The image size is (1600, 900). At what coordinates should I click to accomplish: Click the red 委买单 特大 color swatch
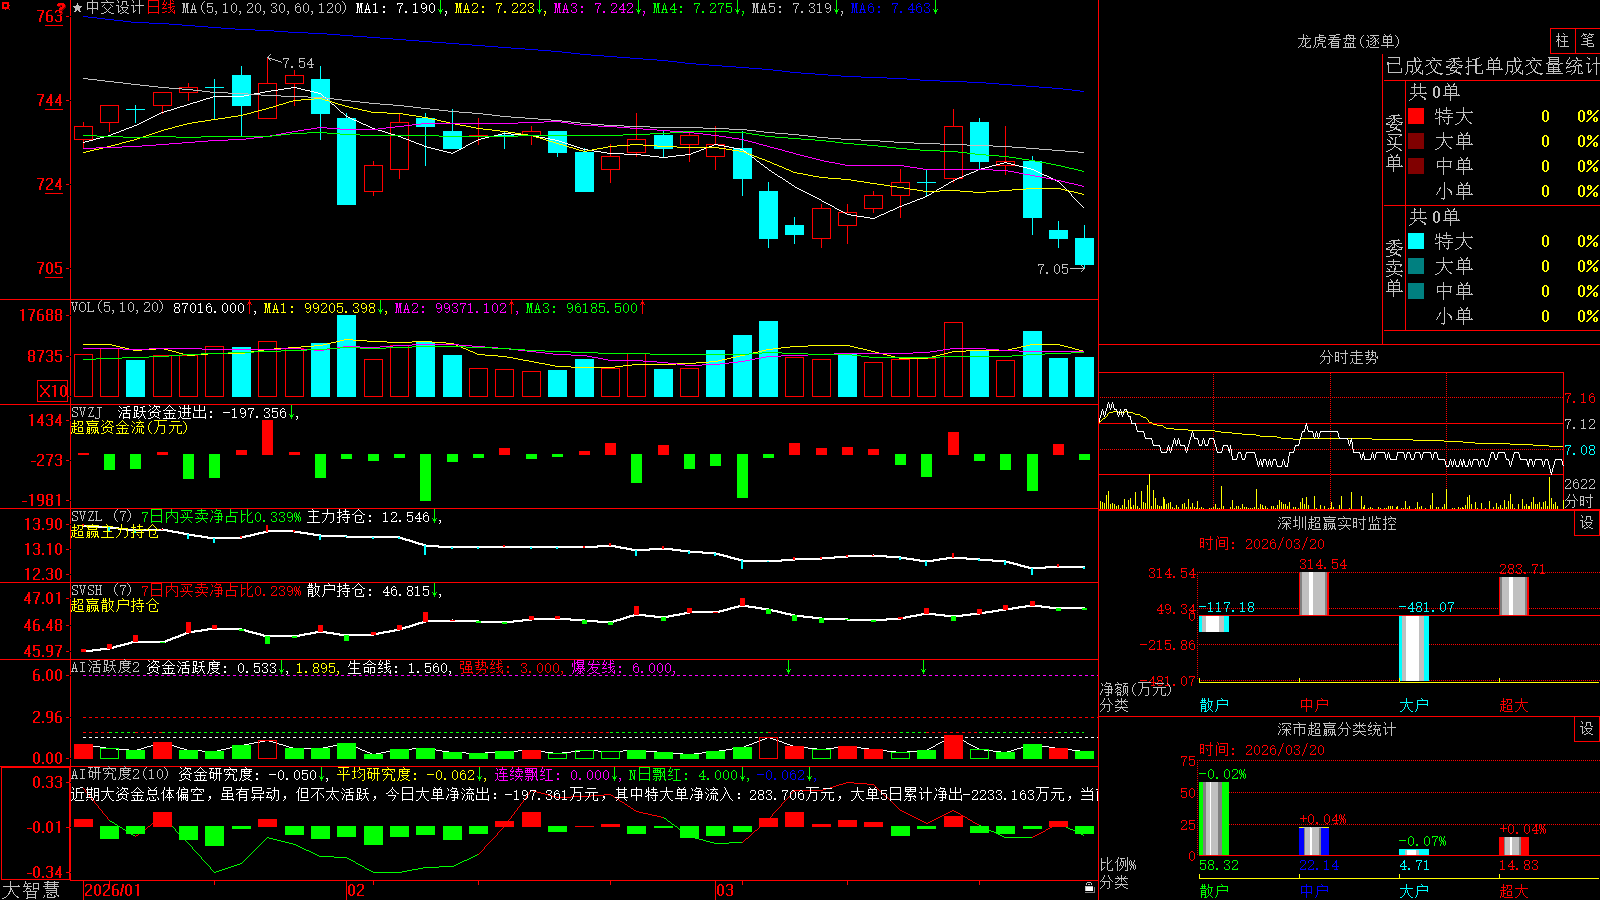point(1416,116)
